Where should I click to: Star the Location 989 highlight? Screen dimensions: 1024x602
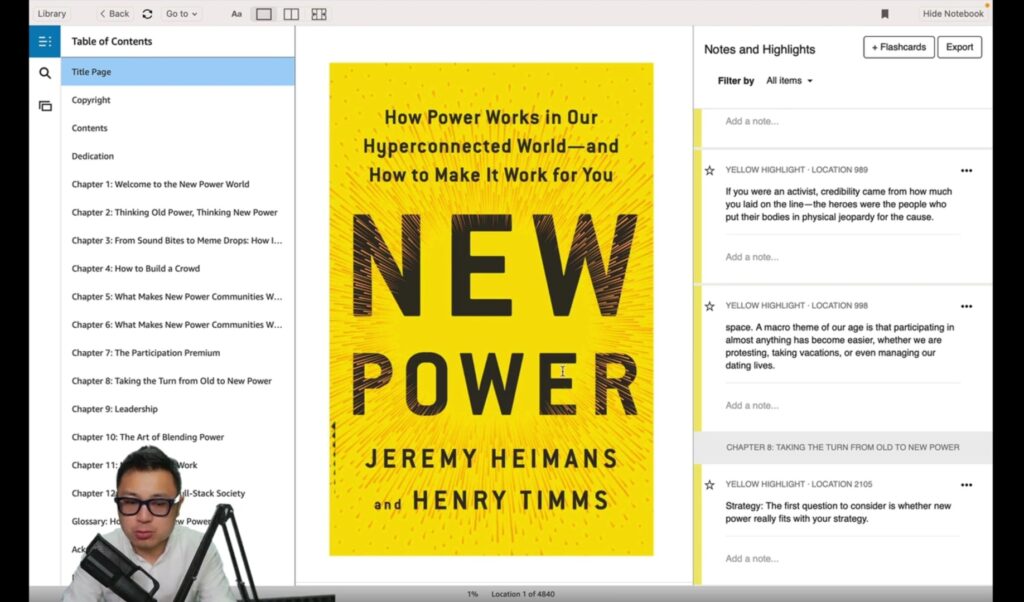pyautogui.click(x=710, y=170)
